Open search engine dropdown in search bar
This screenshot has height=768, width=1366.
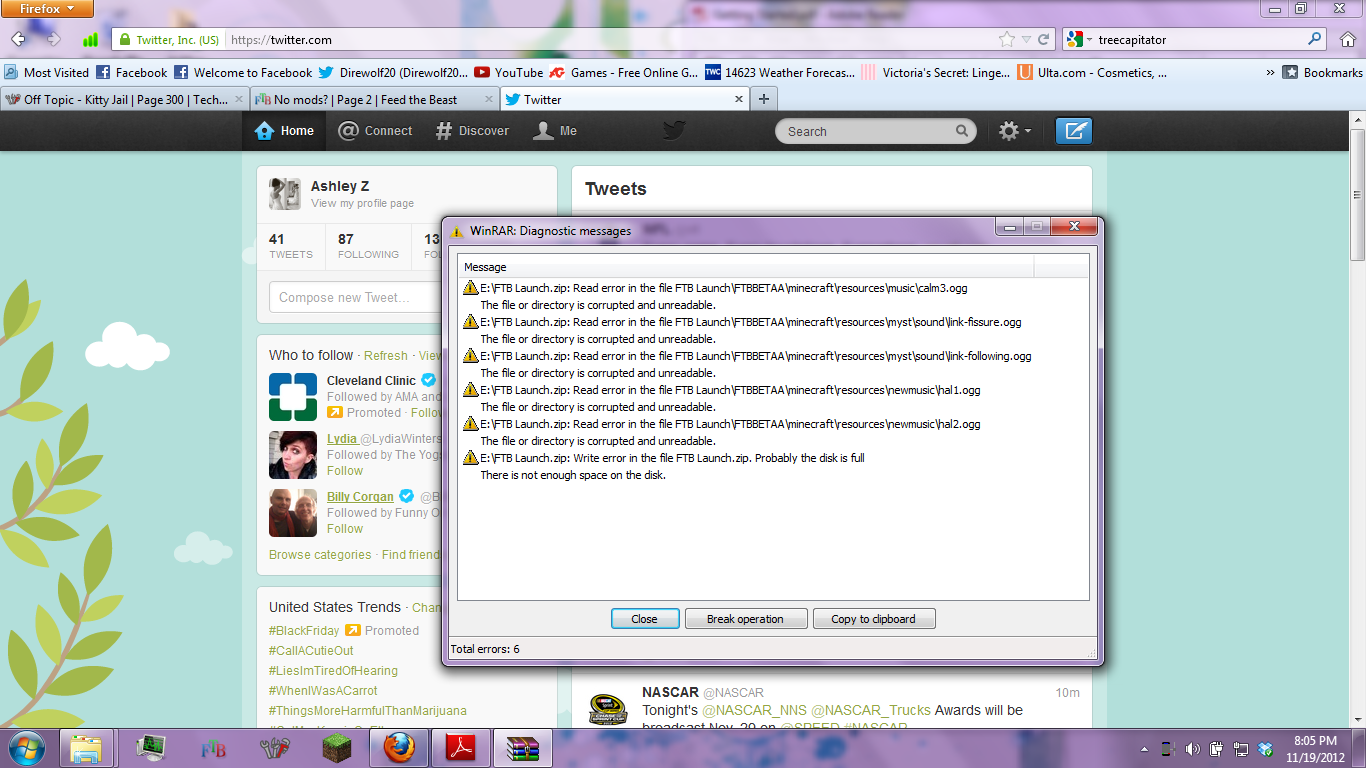[x=1081, y=40]
